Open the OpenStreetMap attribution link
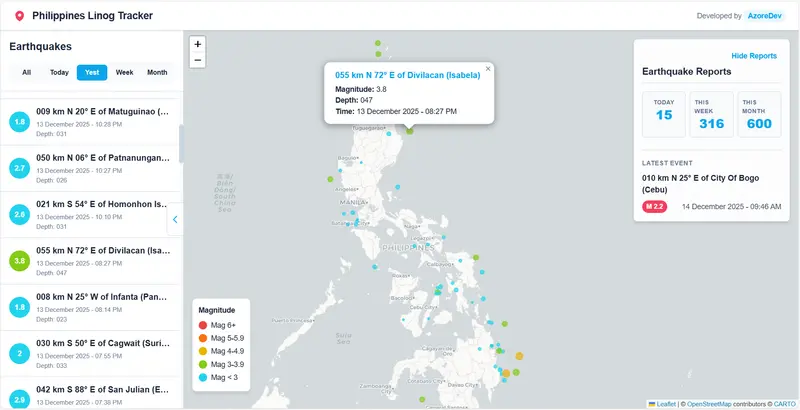The image size is (800, 410). click(708, 404)
